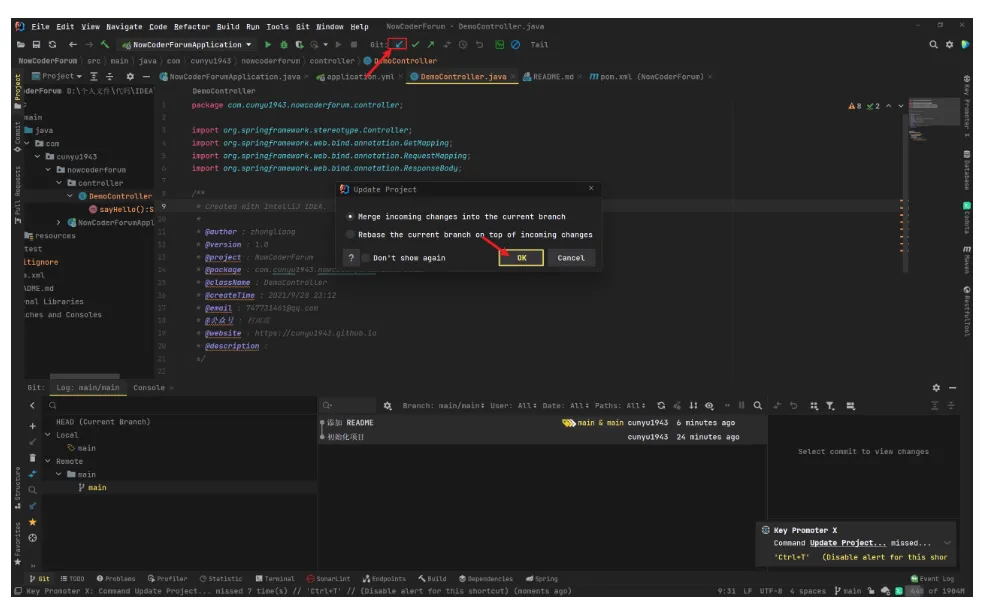Open Search Everywhere magnifier icon
Image resolution: width=984 pixels, height=616 pixels.
point(933,45)
